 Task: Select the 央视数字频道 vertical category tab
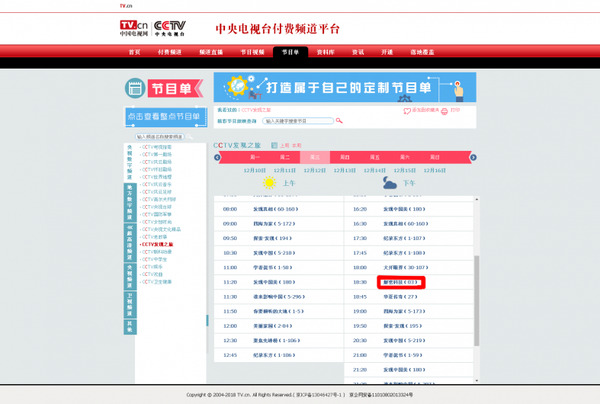[129, 162]
